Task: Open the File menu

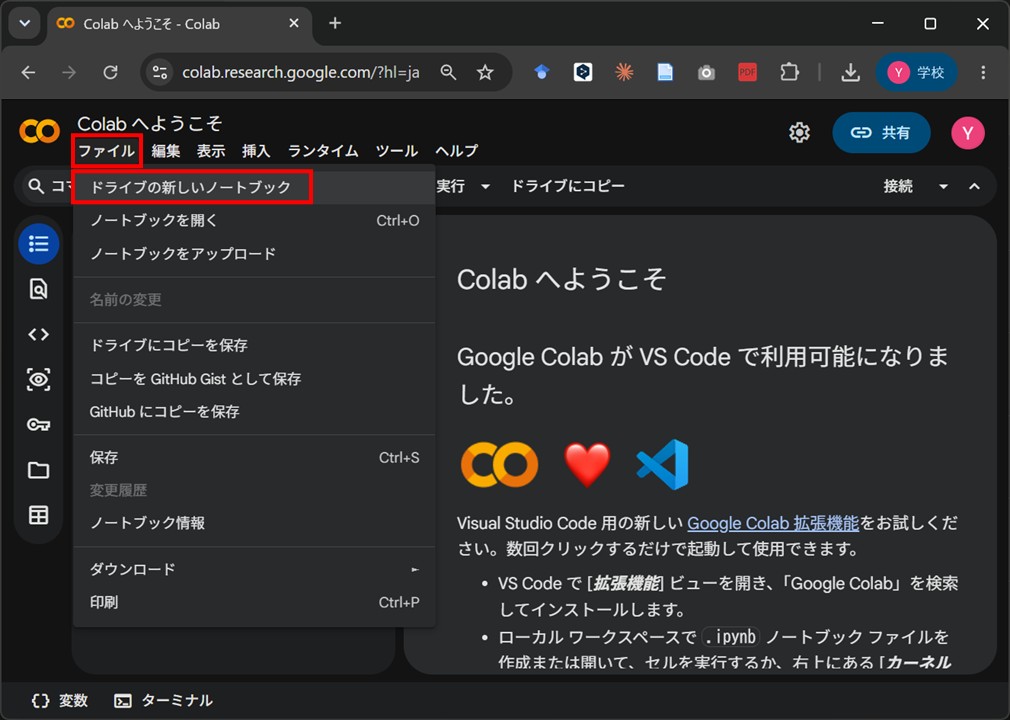Action: tap(107, 151)
